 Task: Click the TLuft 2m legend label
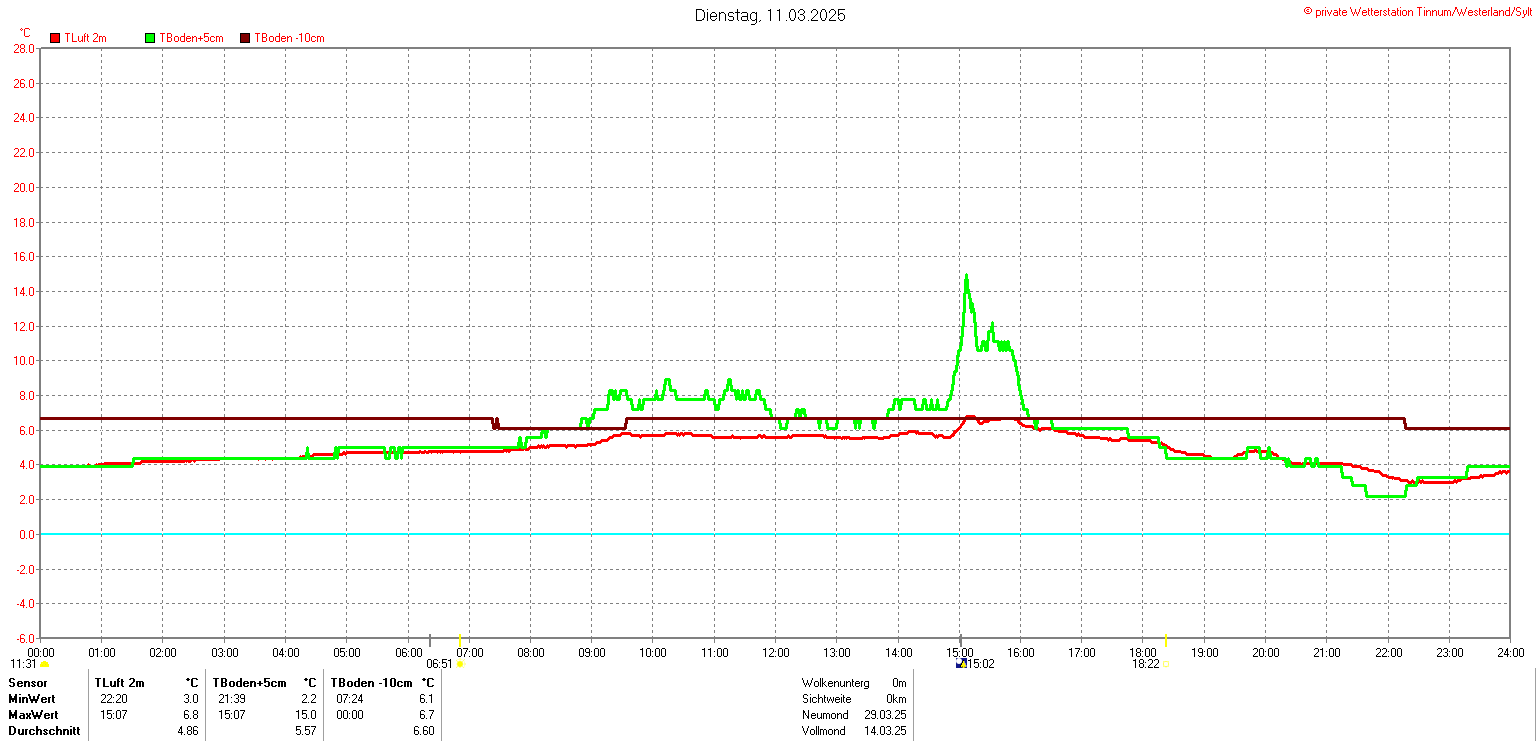click(85, 38)
